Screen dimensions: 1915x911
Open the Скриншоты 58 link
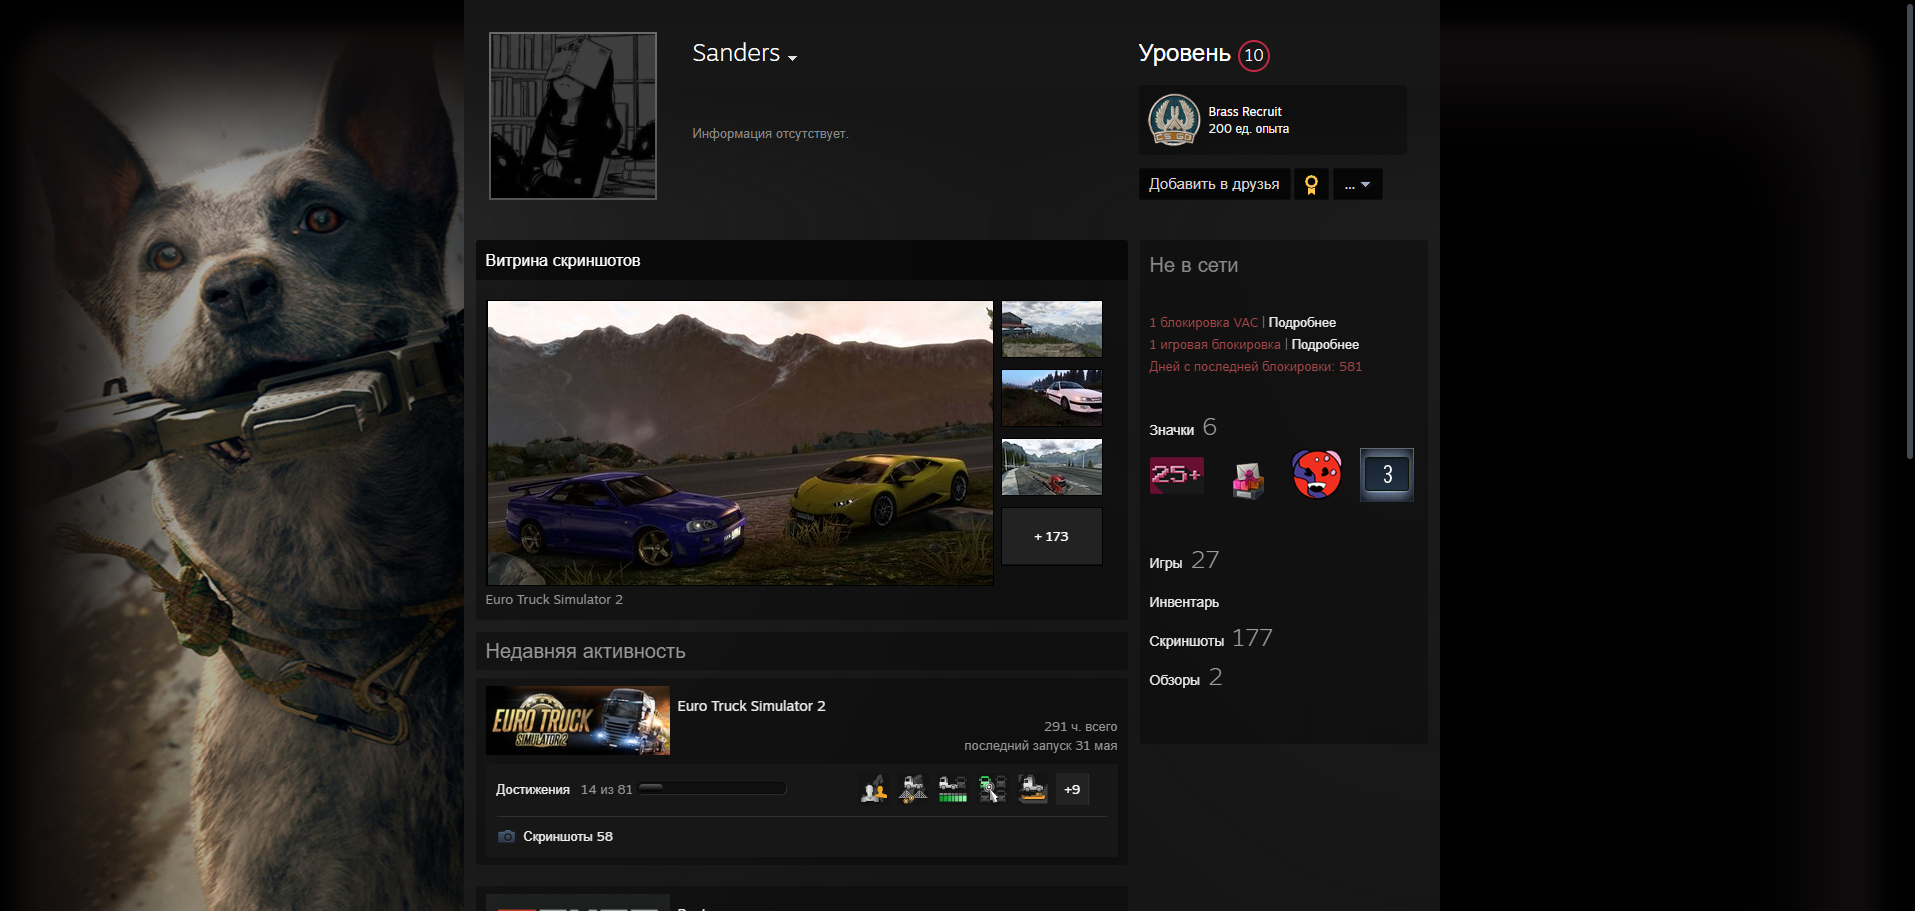click(568, 837)
